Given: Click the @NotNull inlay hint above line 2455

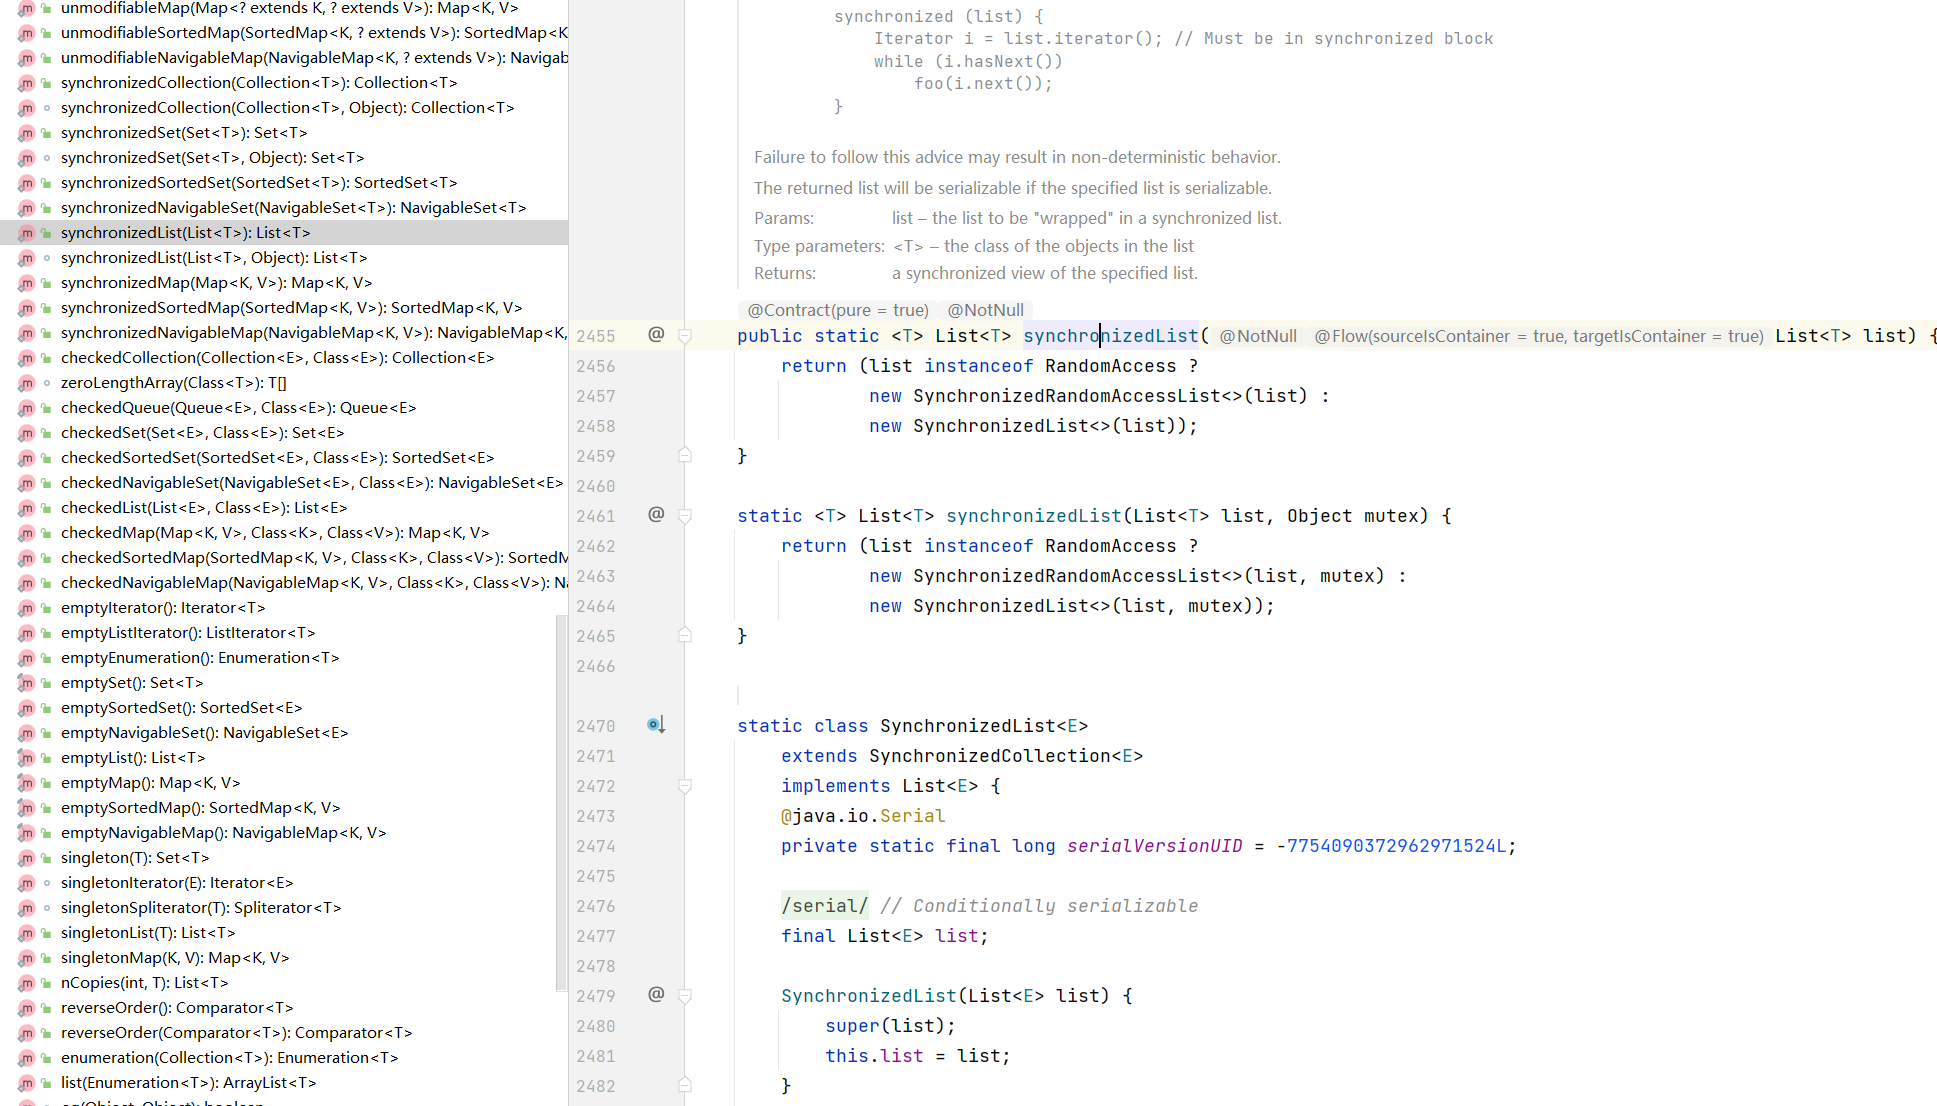Looking at the screenshot, I should tap(985, 310).
